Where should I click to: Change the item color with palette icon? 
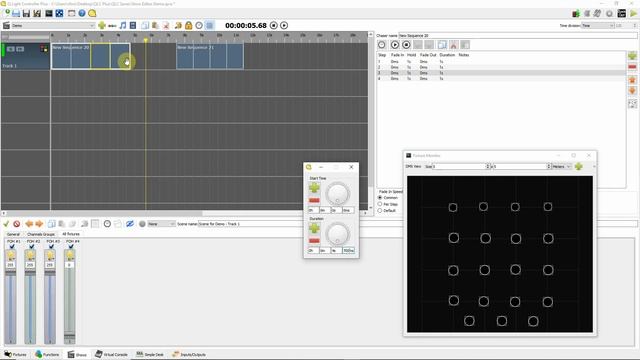pyautogui.click(x=178, y=25)
